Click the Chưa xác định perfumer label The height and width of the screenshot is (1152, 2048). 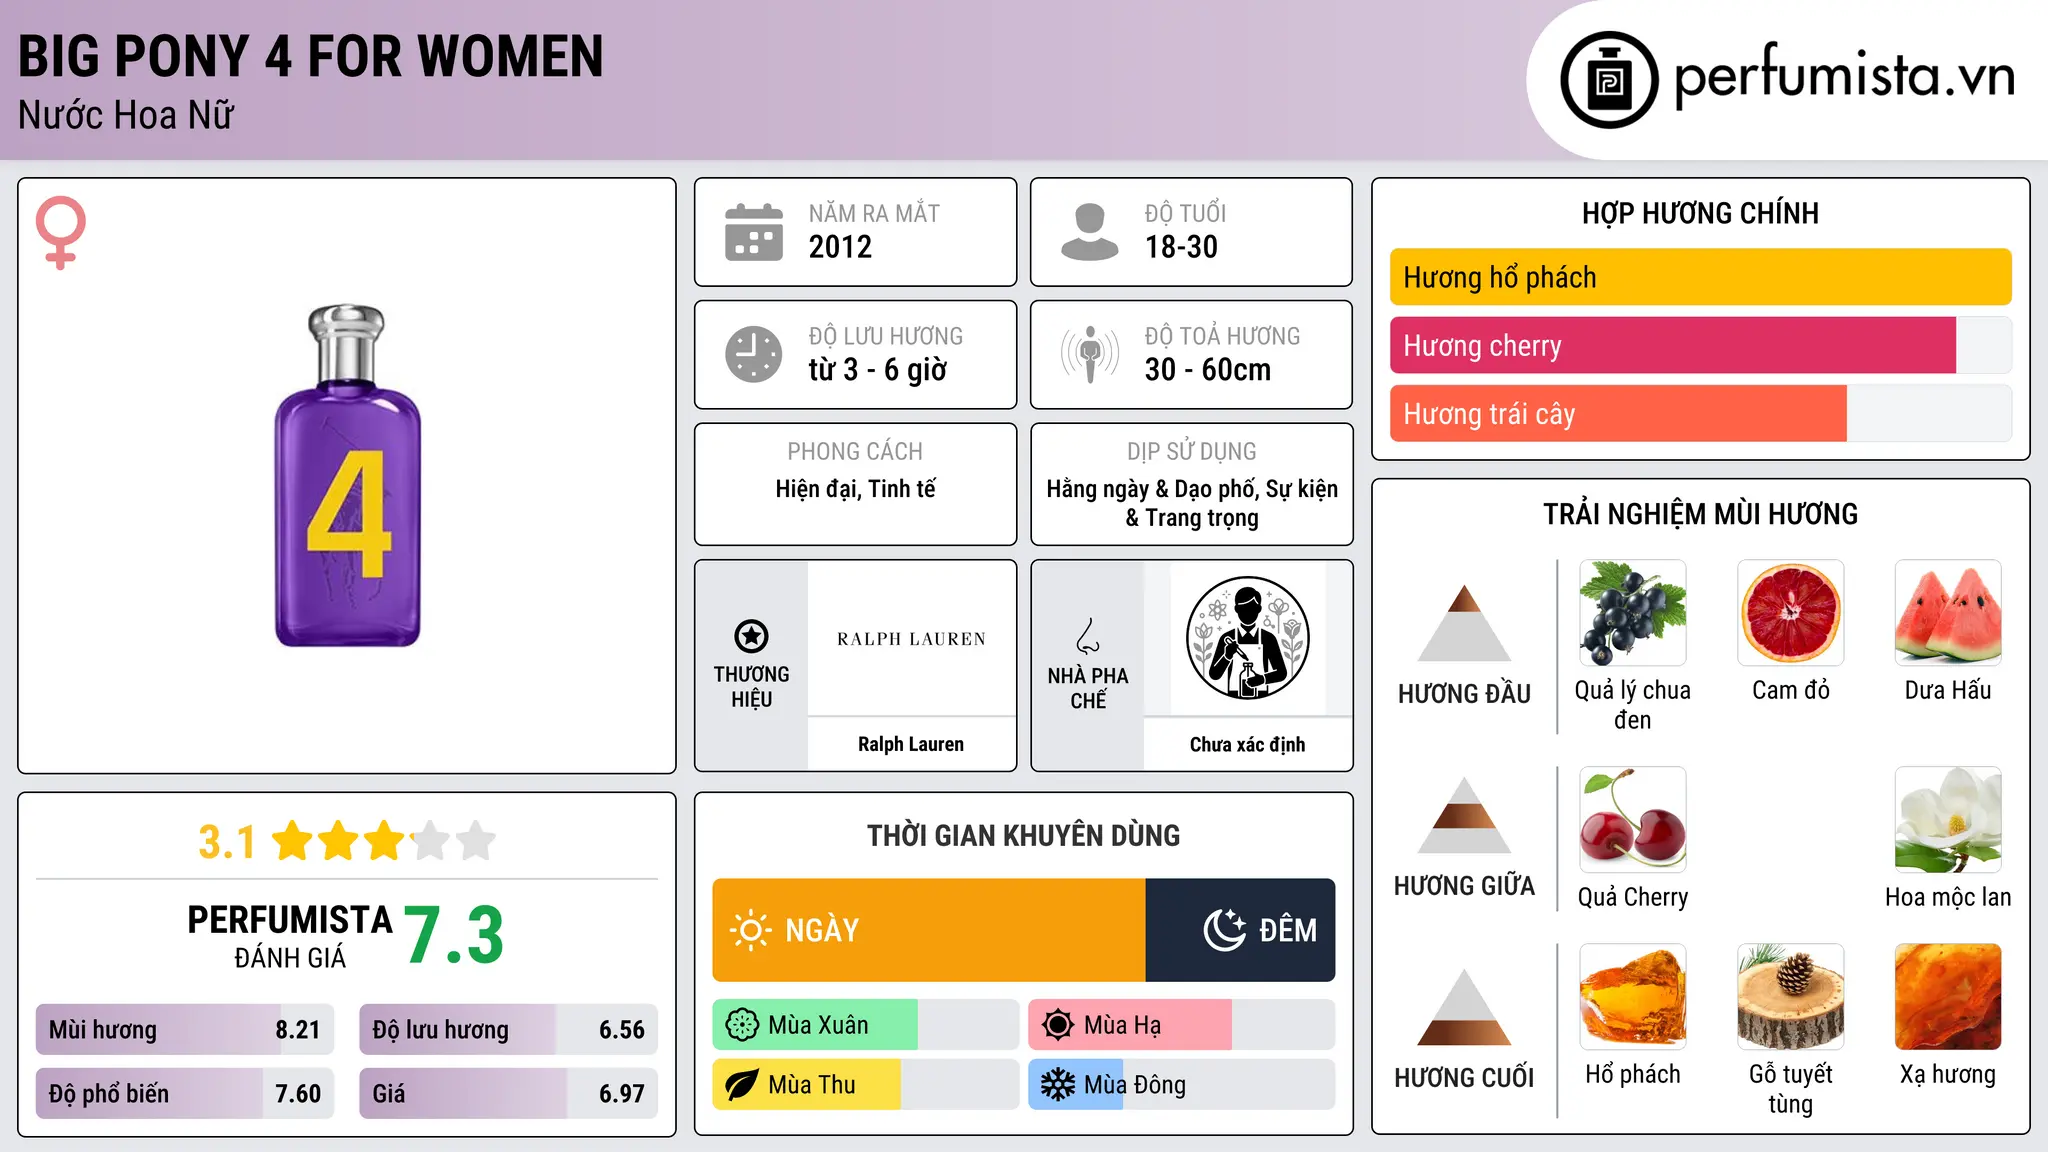[1247, 744]
